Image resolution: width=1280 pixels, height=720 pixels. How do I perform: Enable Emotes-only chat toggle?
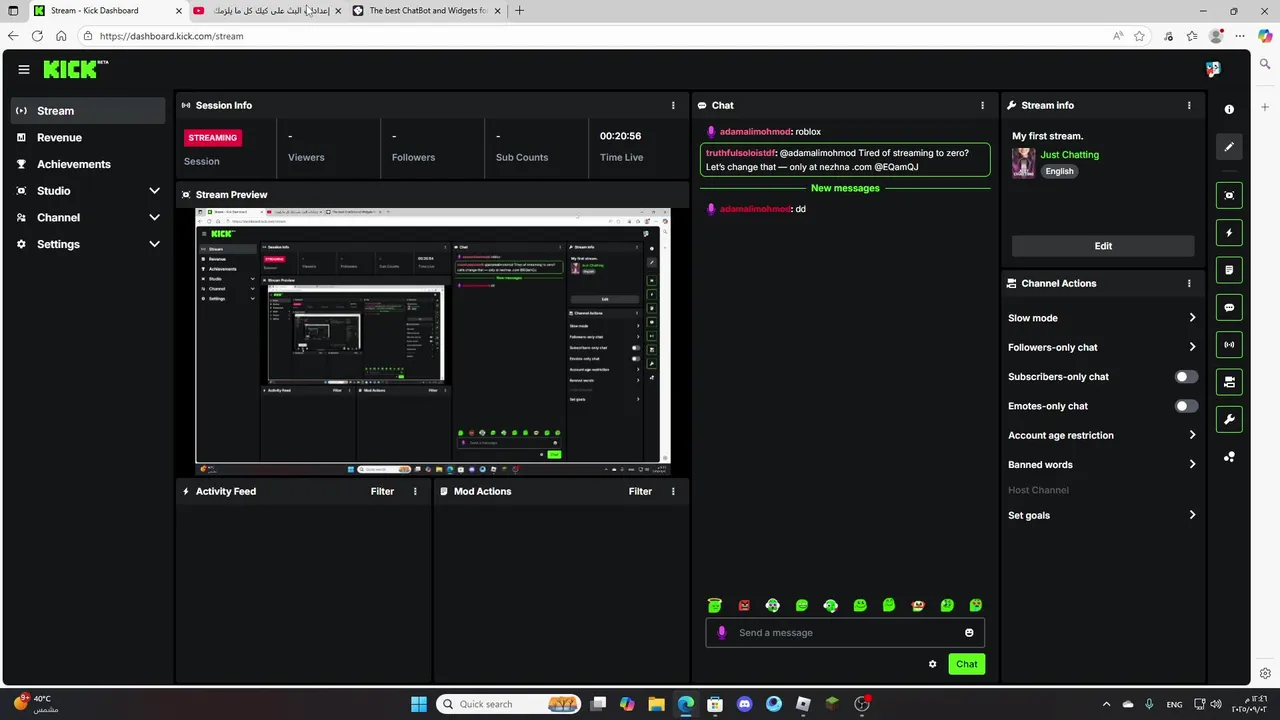pos(1186,406)
